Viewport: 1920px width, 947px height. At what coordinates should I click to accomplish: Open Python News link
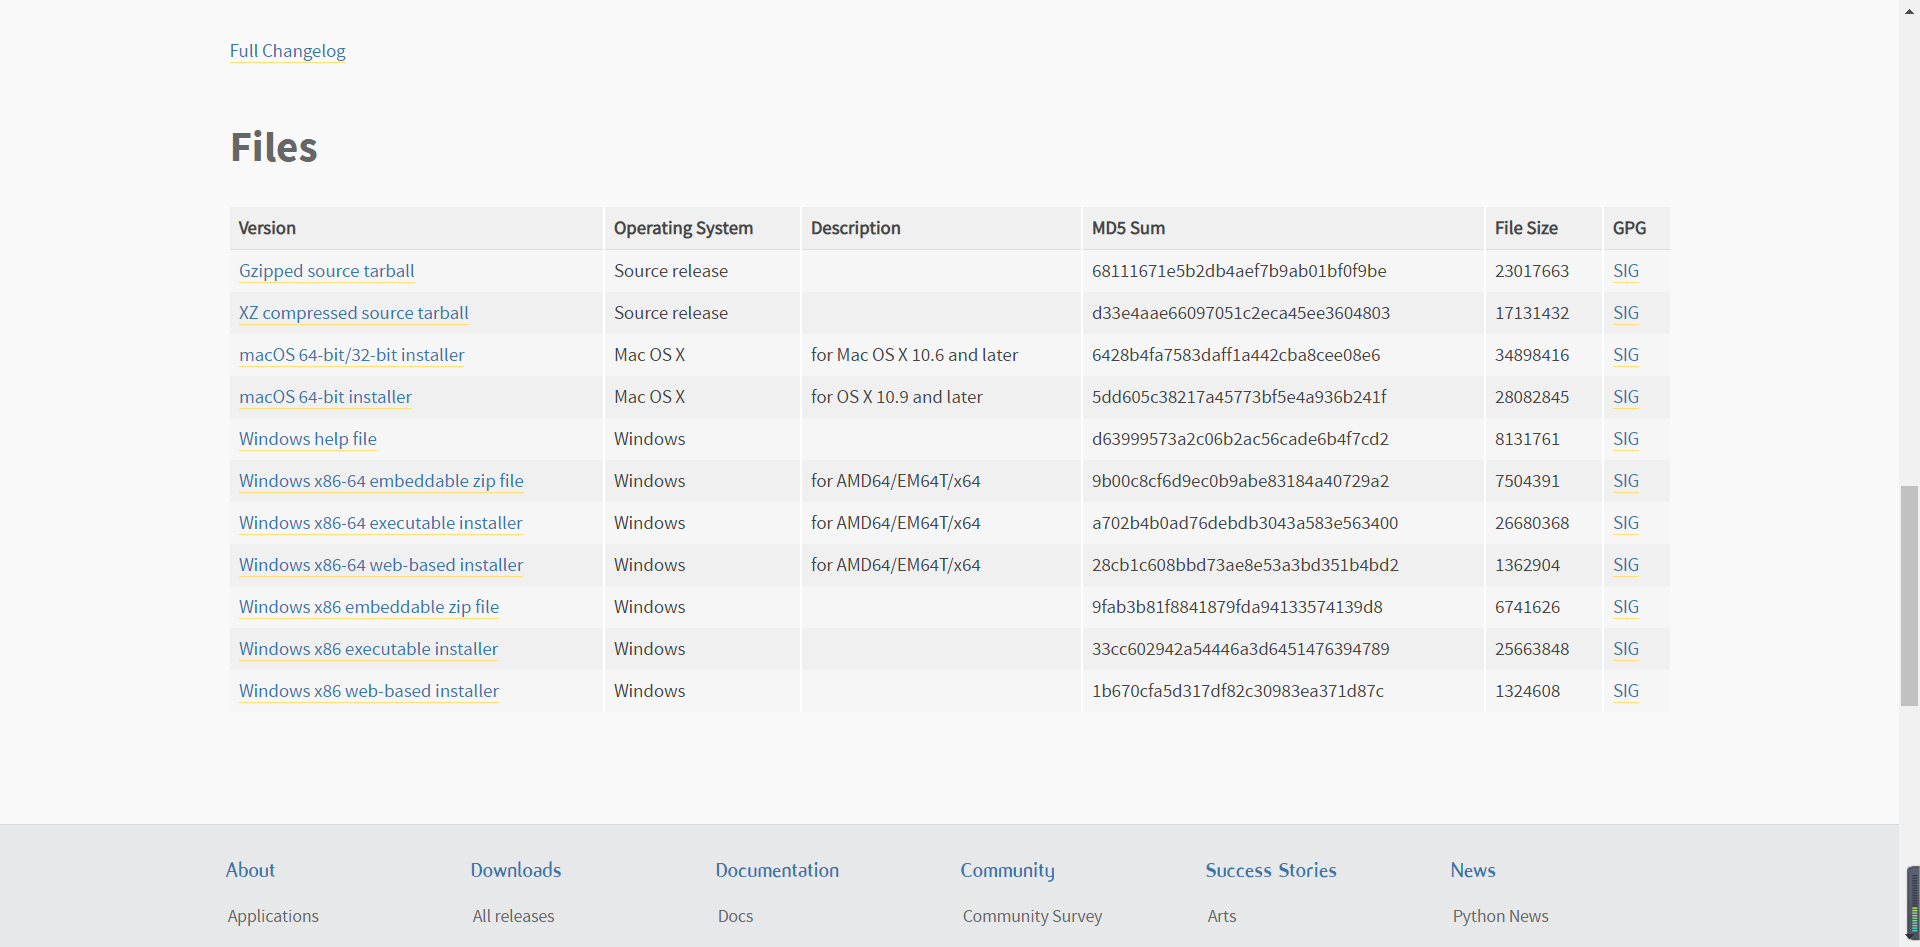(x=1500, y=916)
